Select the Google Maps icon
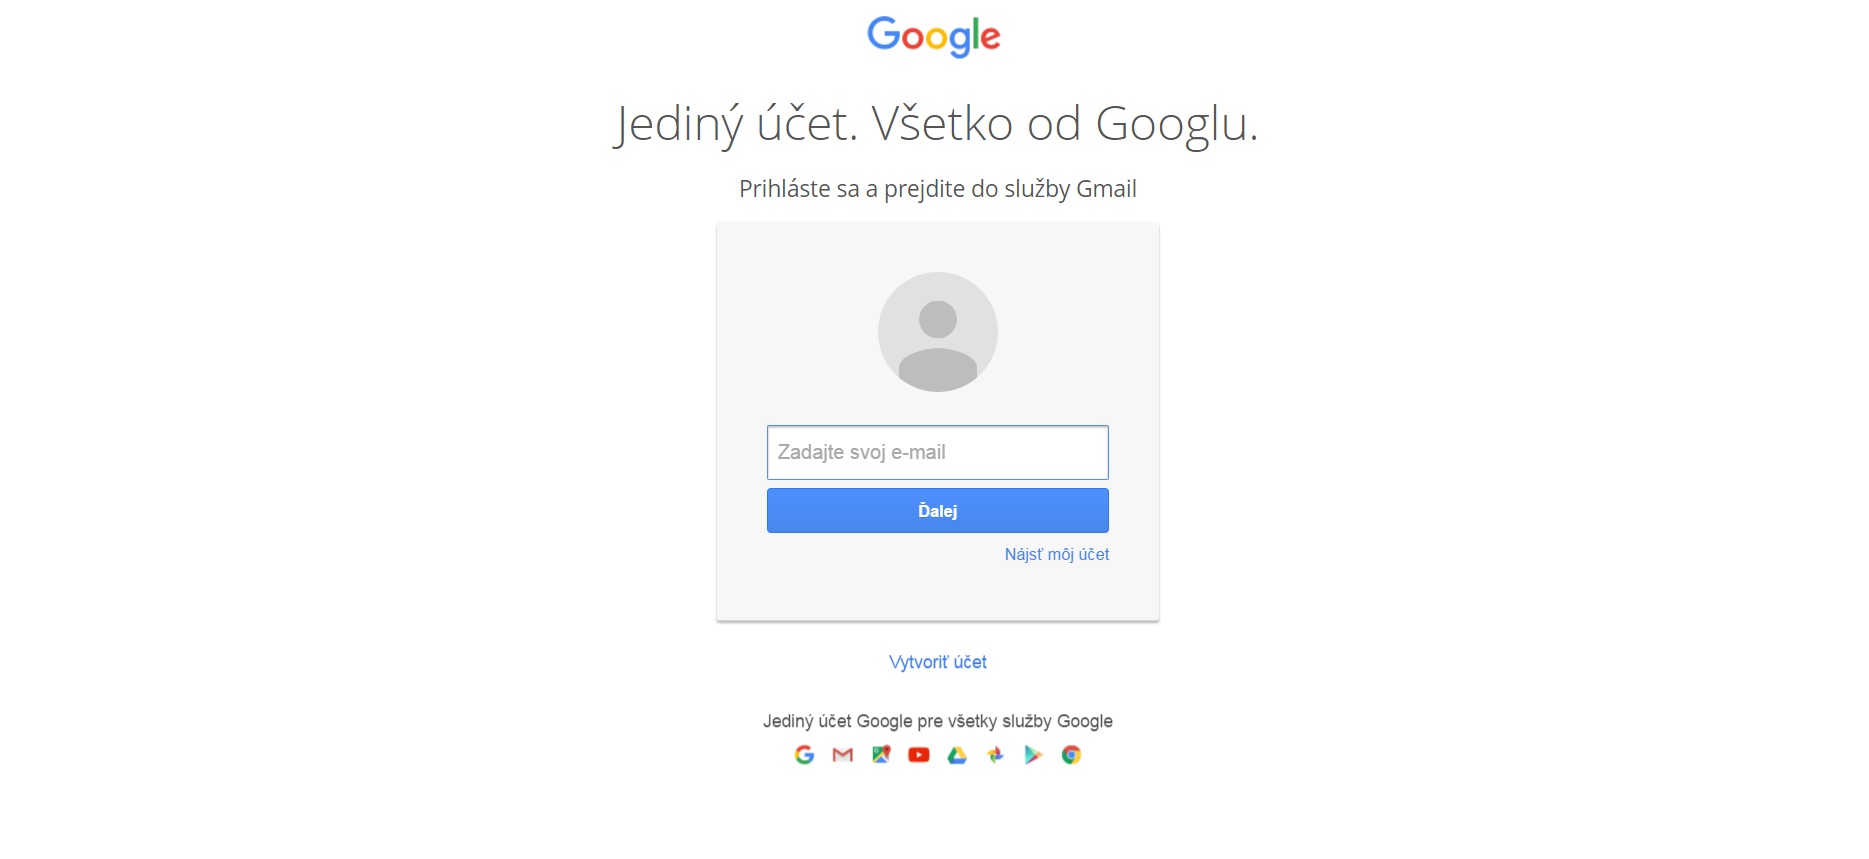This screenshot has height=859, width=1869. (881, 755)
